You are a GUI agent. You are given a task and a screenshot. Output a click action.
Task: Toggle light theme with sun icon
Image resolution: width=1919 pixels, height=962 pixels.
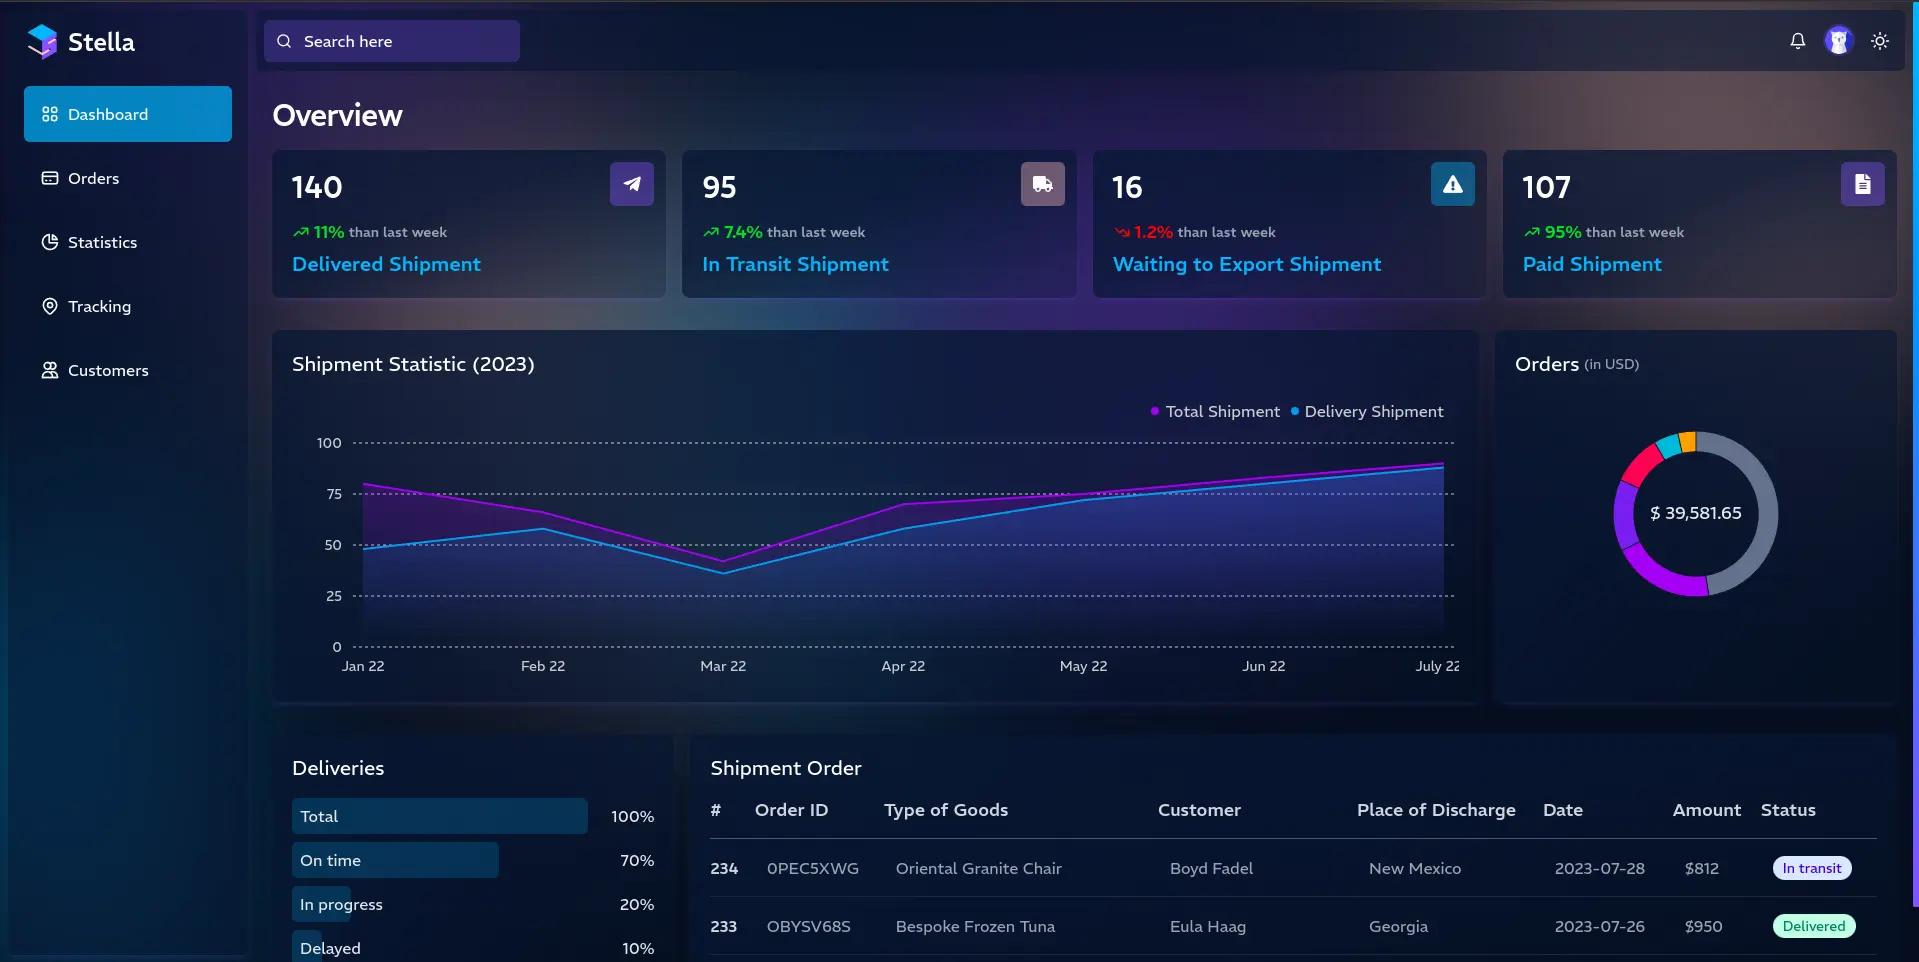(x=1880, y=41)
